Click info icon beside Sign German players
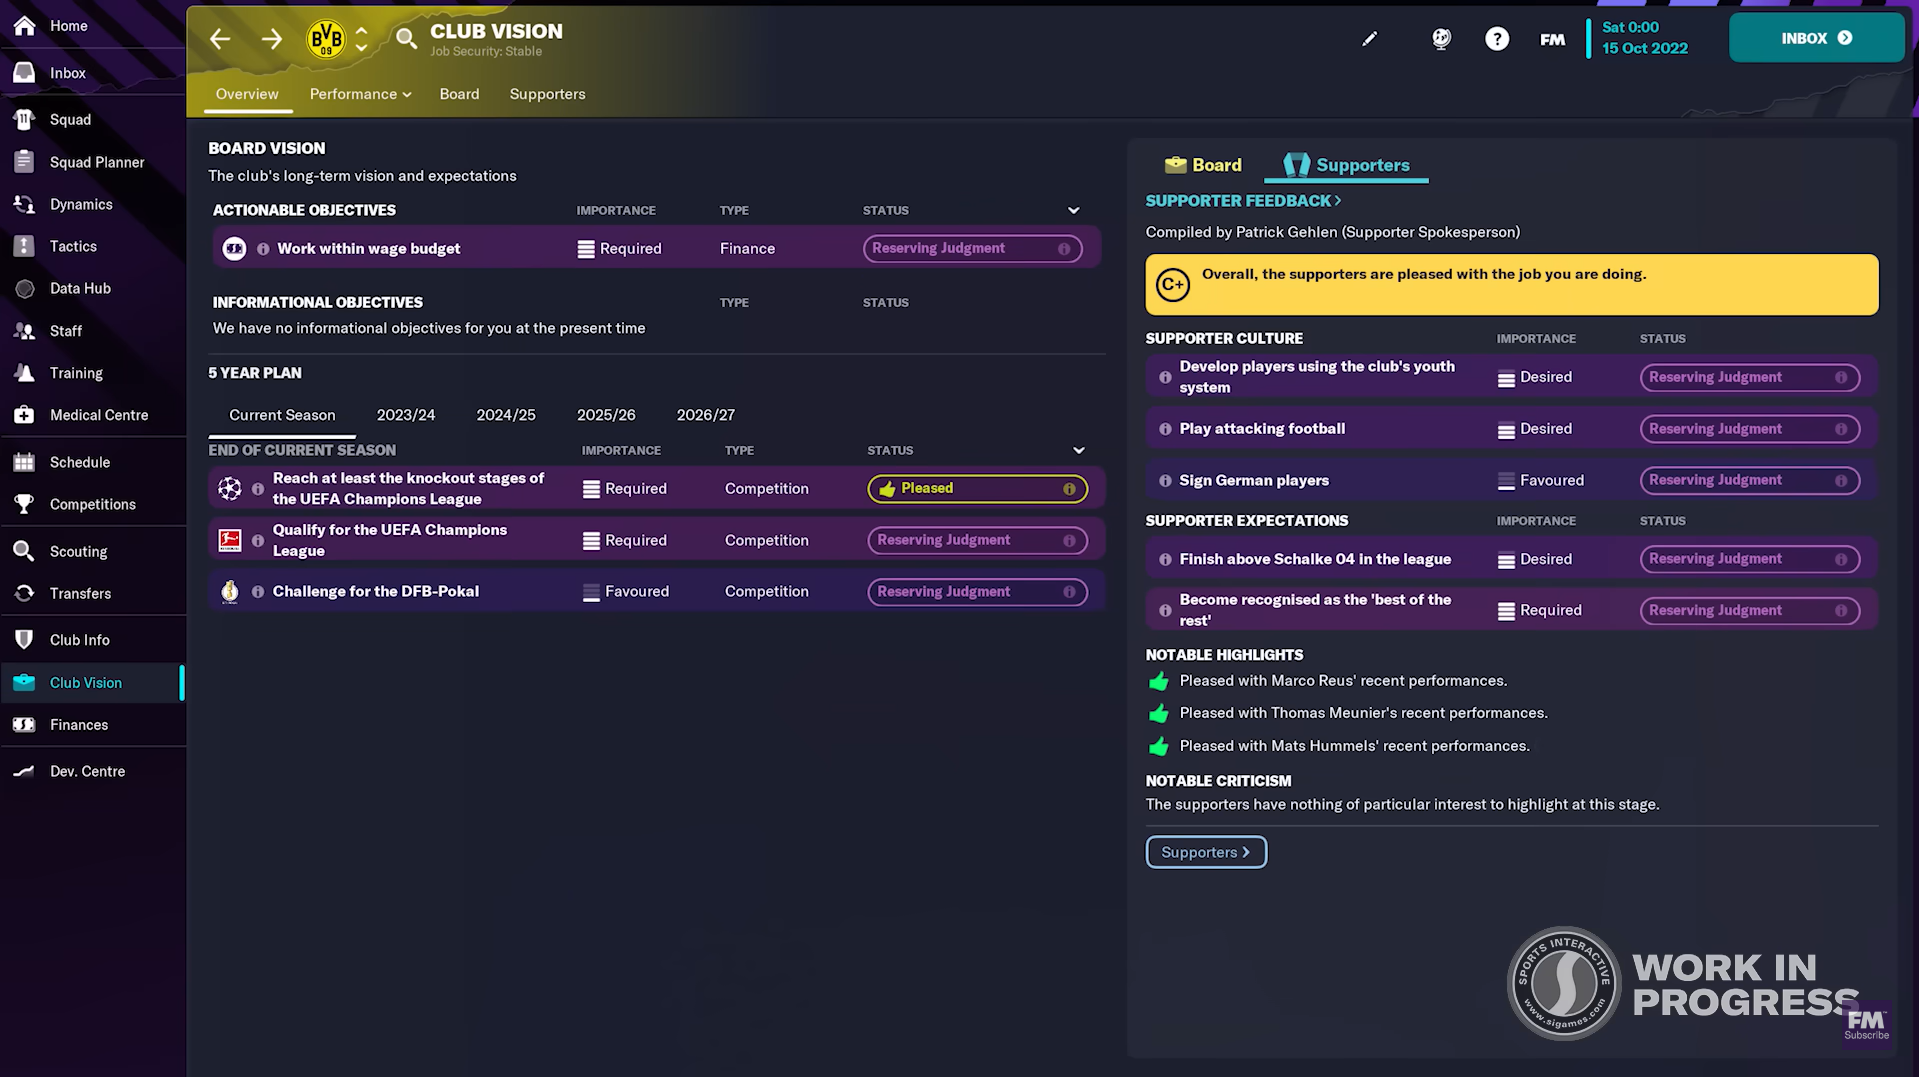1919x1077 pixels. 1165,481
